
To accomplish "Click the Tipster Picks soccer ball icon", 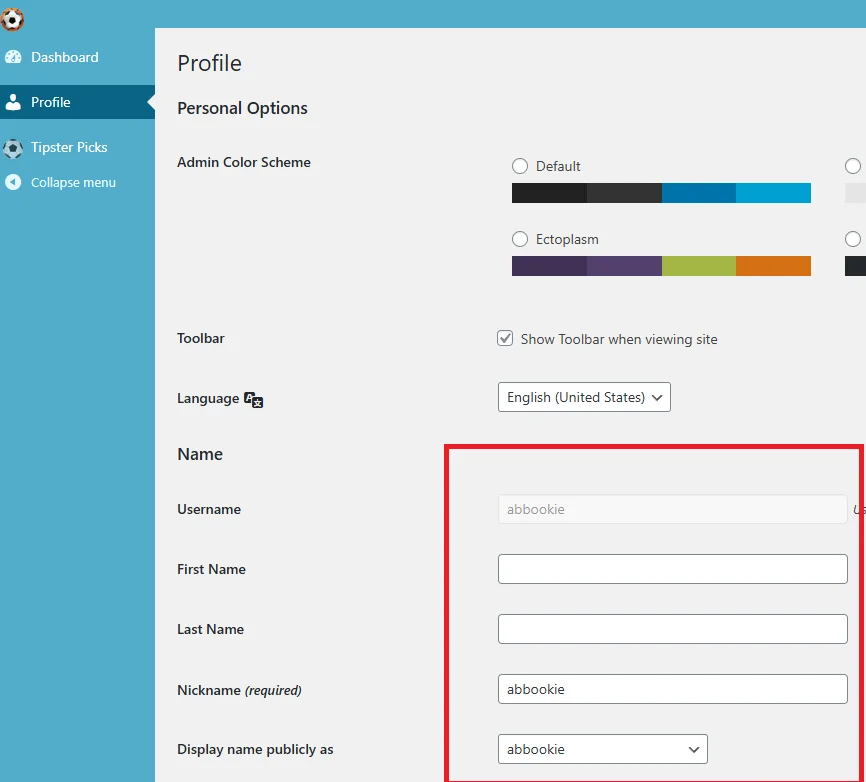I will (x=13, y=148).
